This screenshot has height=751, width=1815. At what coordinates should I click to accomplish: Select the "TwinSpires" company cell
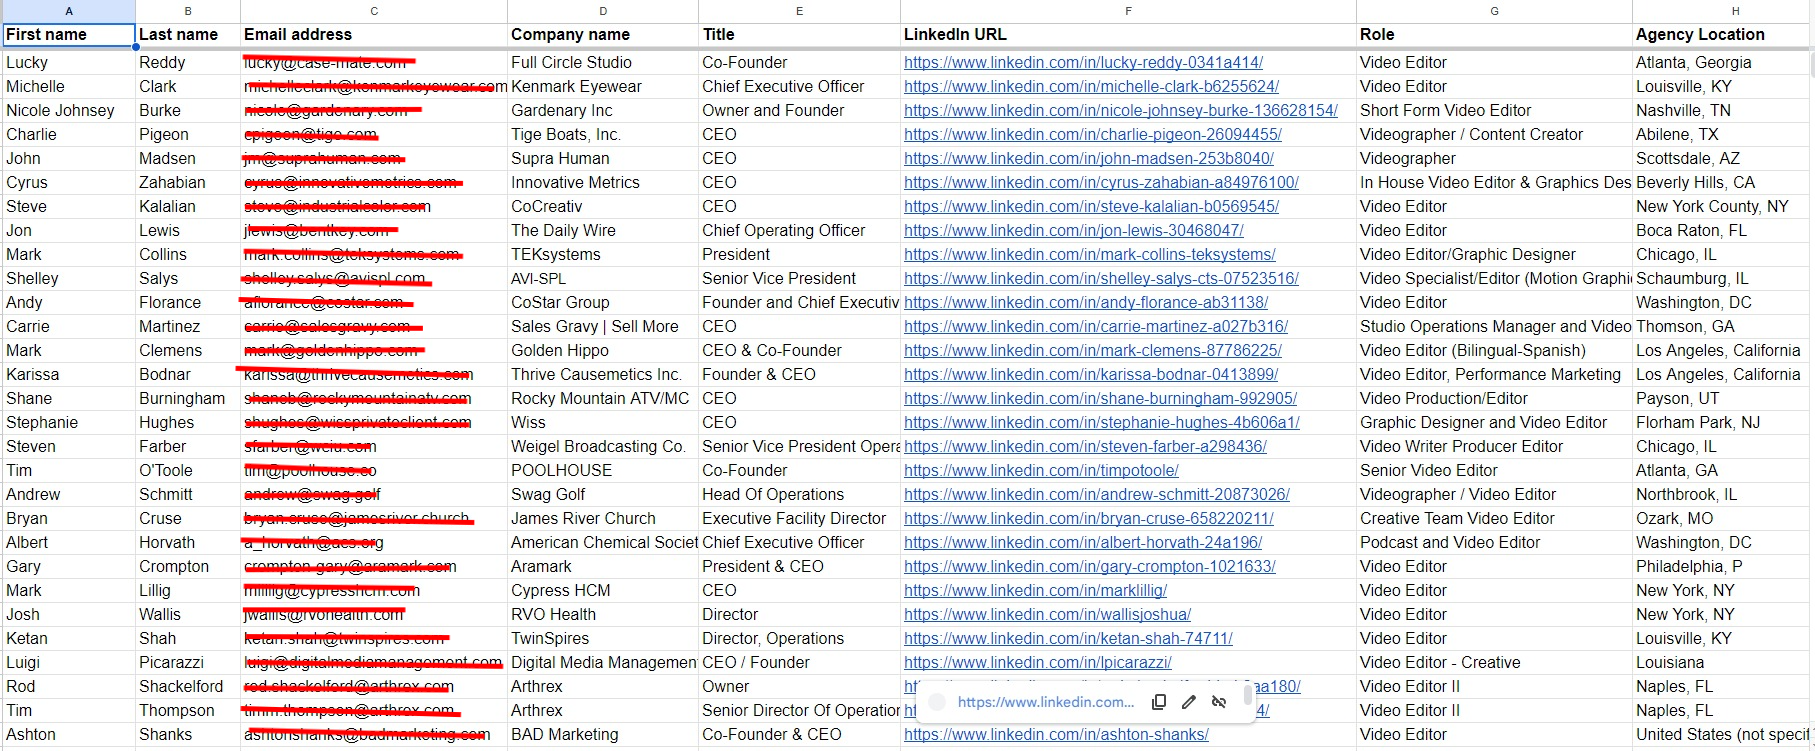pyautogui.click(x=603, y=638)
